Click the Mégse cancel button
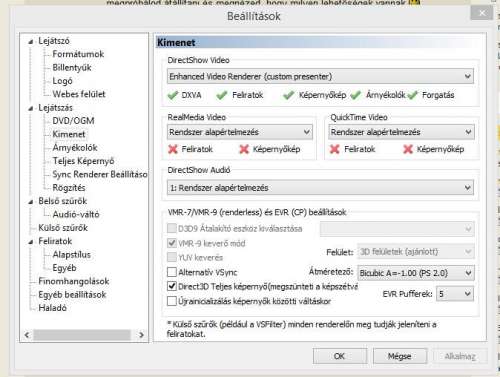The image size is (500, 377). 400,356
